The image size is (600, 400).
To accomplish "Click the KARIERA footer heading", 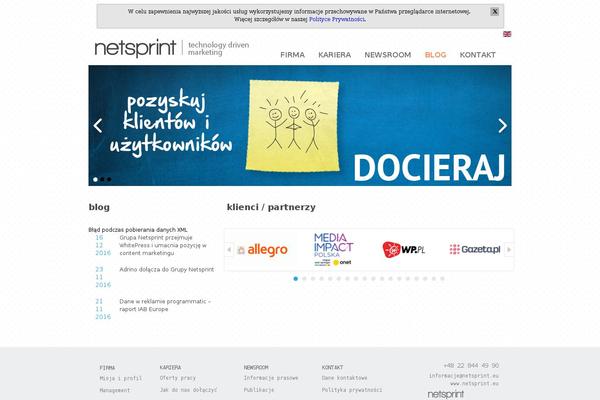I will (170, 367).
